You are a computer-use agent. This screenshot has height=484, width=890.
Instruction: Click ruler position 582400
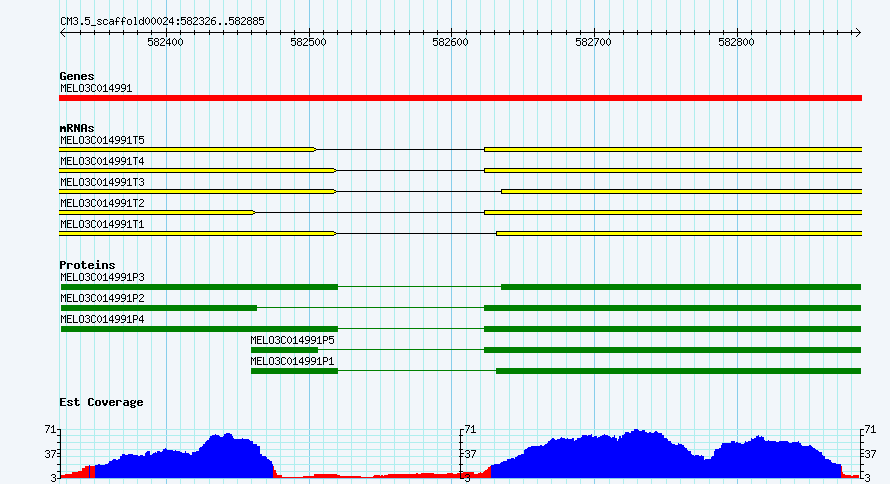[165, 42]
